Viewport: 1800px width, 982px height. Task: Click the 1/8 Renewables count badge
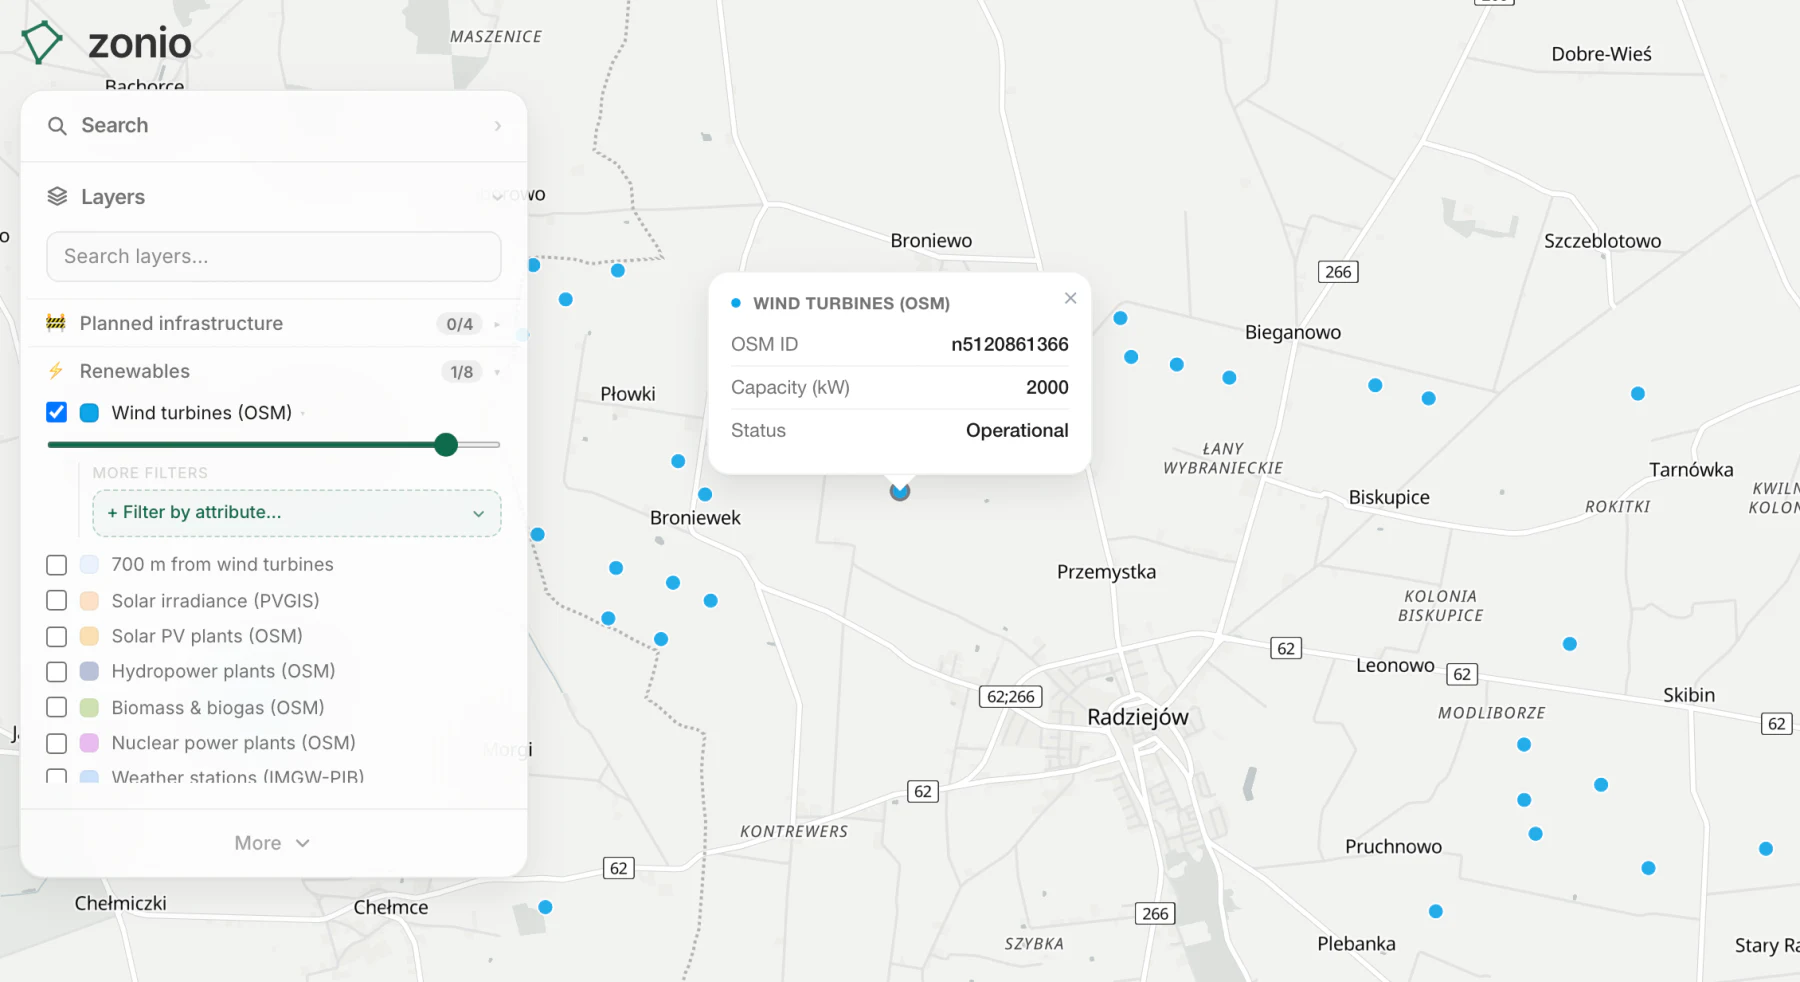[461, 372]
